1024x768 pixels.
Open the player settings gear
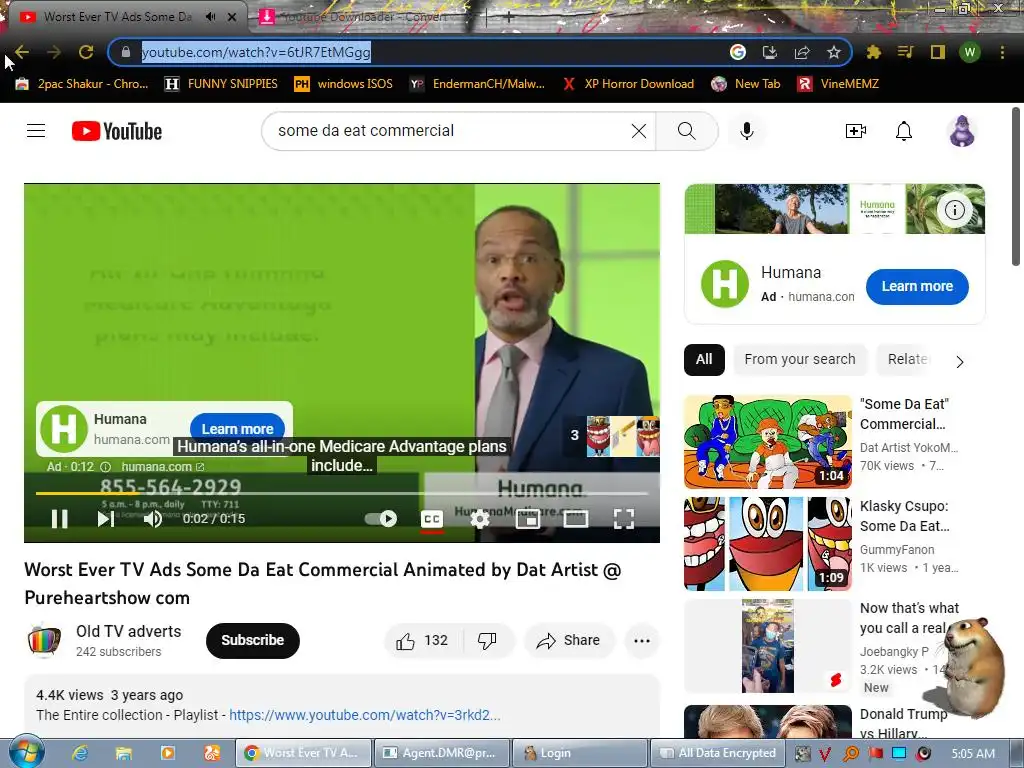[480, 519]
